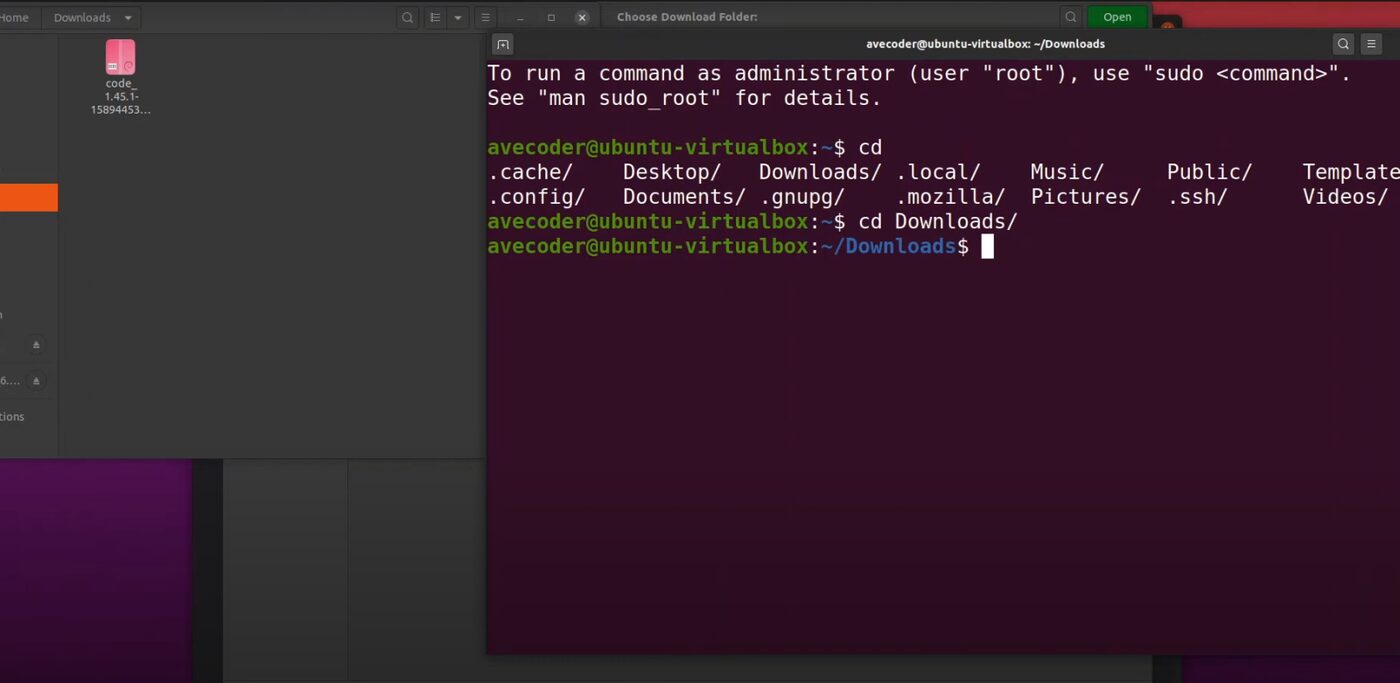This screenshot has height=683, width=1400.
Task: Click '.config/' in terminal listing
Action: (x=536, y=197)
